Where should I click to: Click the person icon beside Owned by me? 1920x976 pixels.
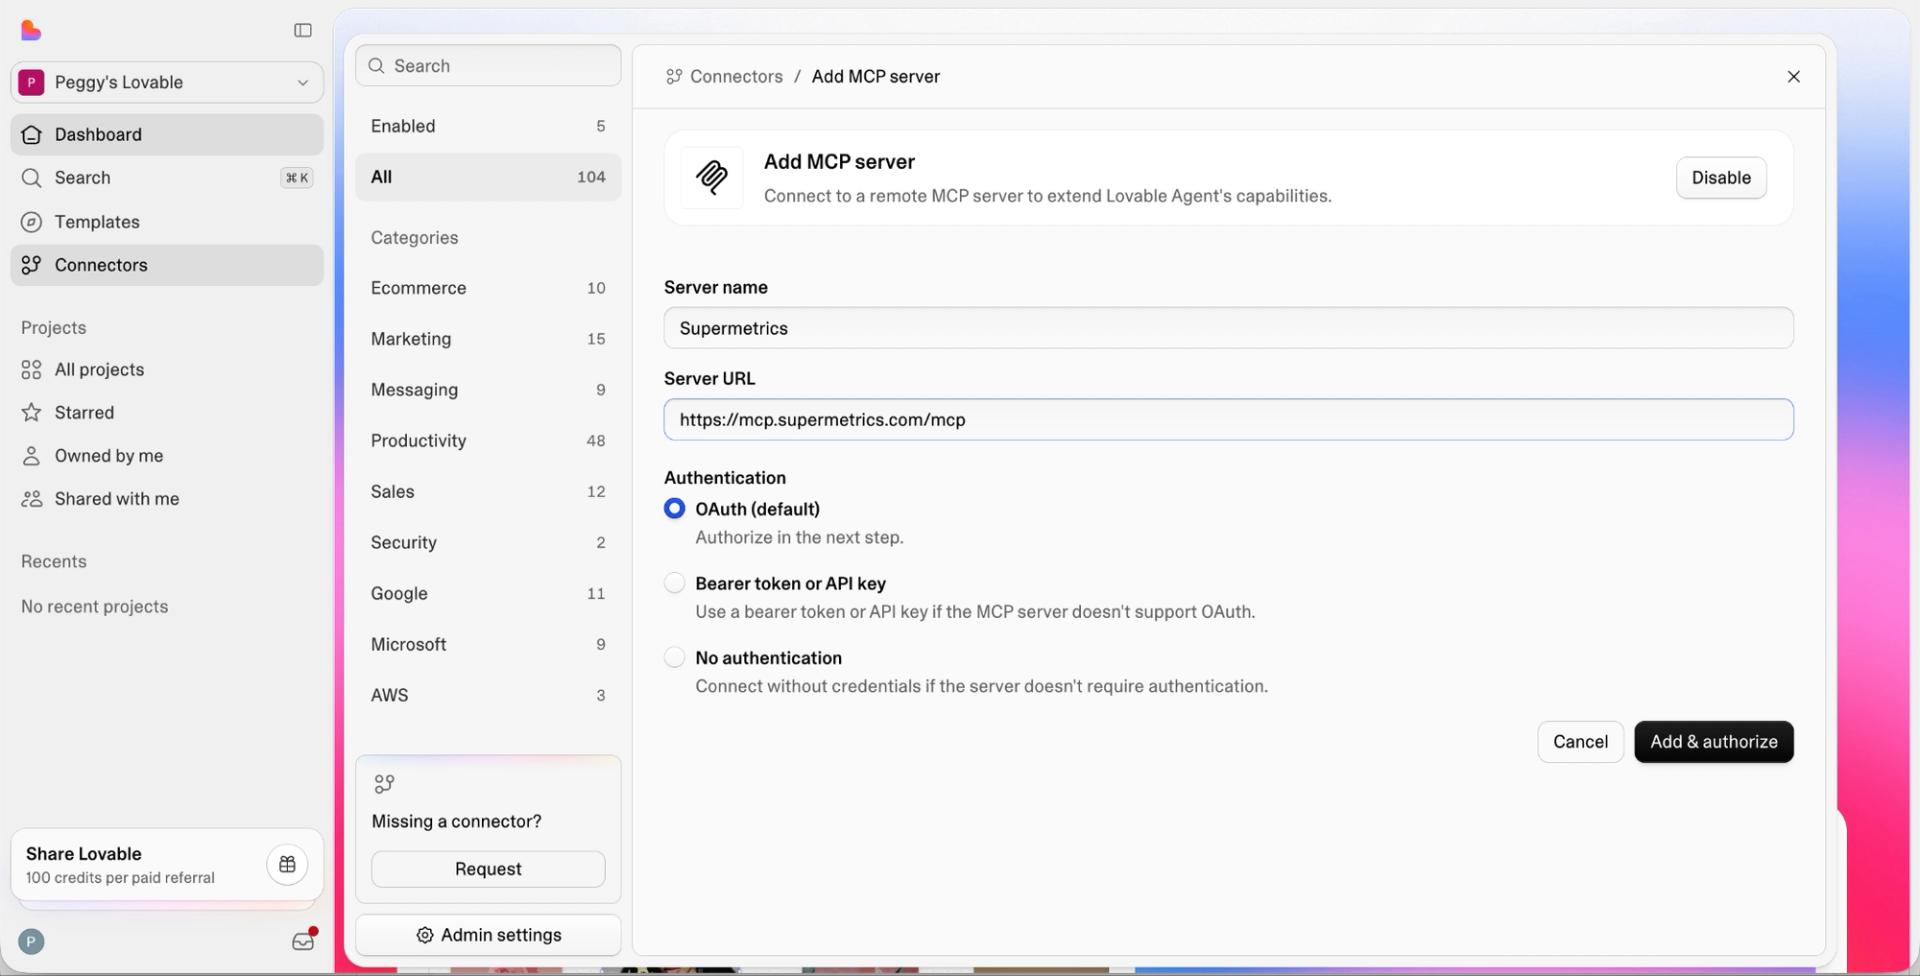[32, 456]
